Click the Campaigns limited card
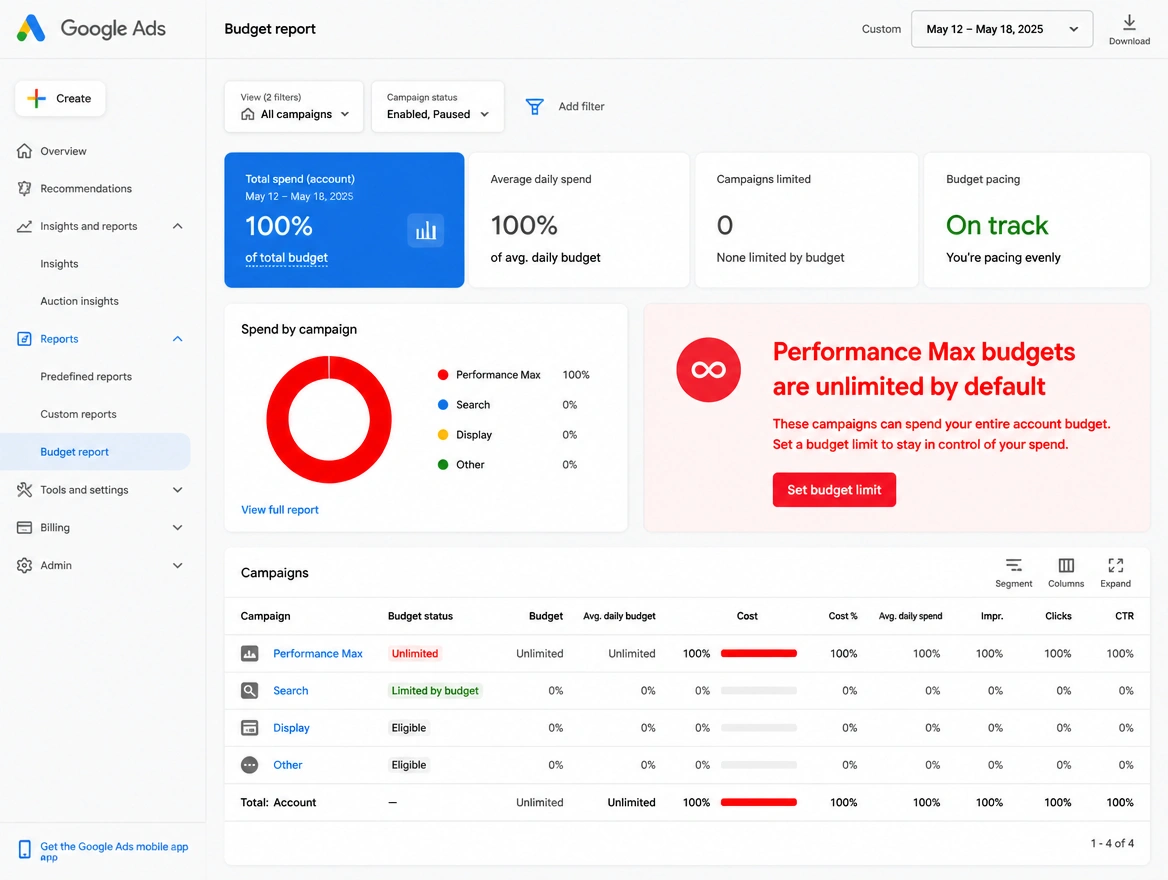Screen dimensions: 1168x880 [x=806, y=220]
